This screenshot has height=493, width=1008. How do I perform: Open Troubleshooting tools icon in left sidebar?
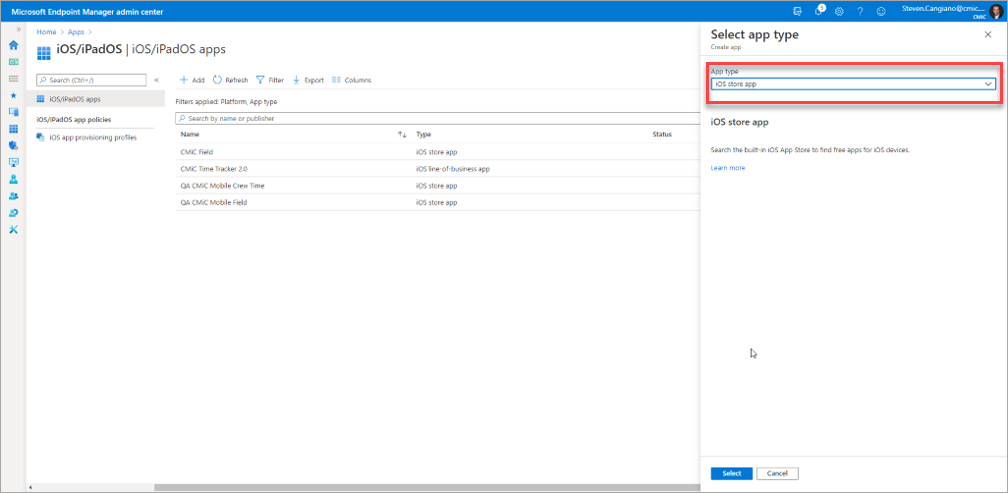coord(13,229)
